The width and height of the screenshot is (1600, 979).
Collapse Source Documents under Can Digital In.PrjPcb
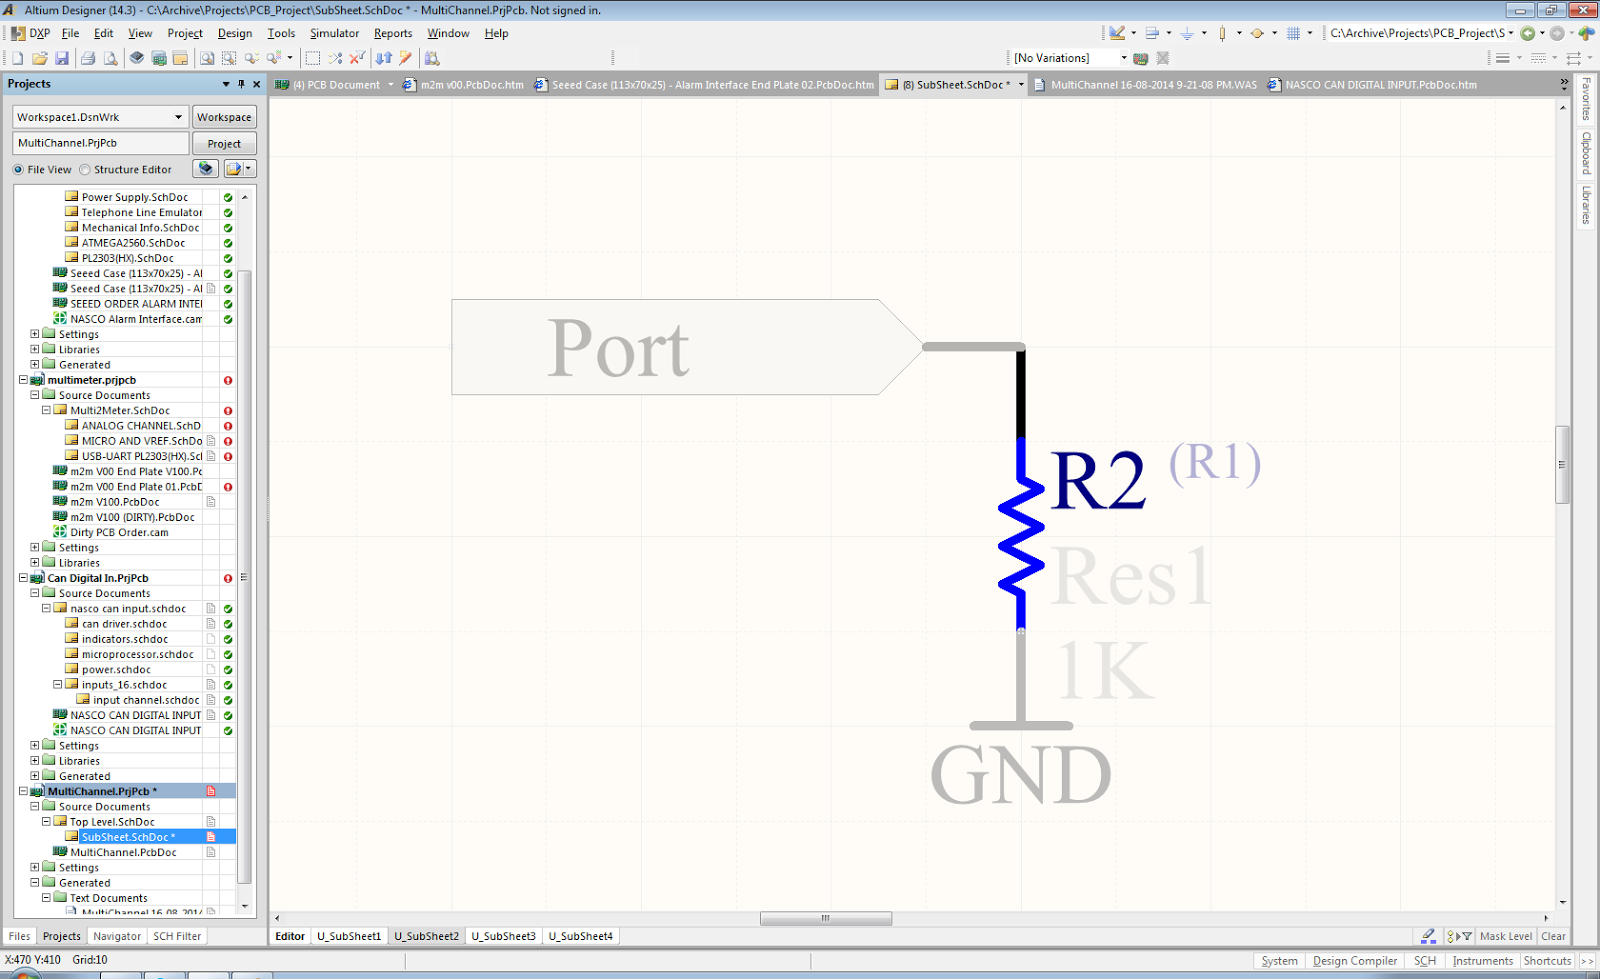[33, 593]
